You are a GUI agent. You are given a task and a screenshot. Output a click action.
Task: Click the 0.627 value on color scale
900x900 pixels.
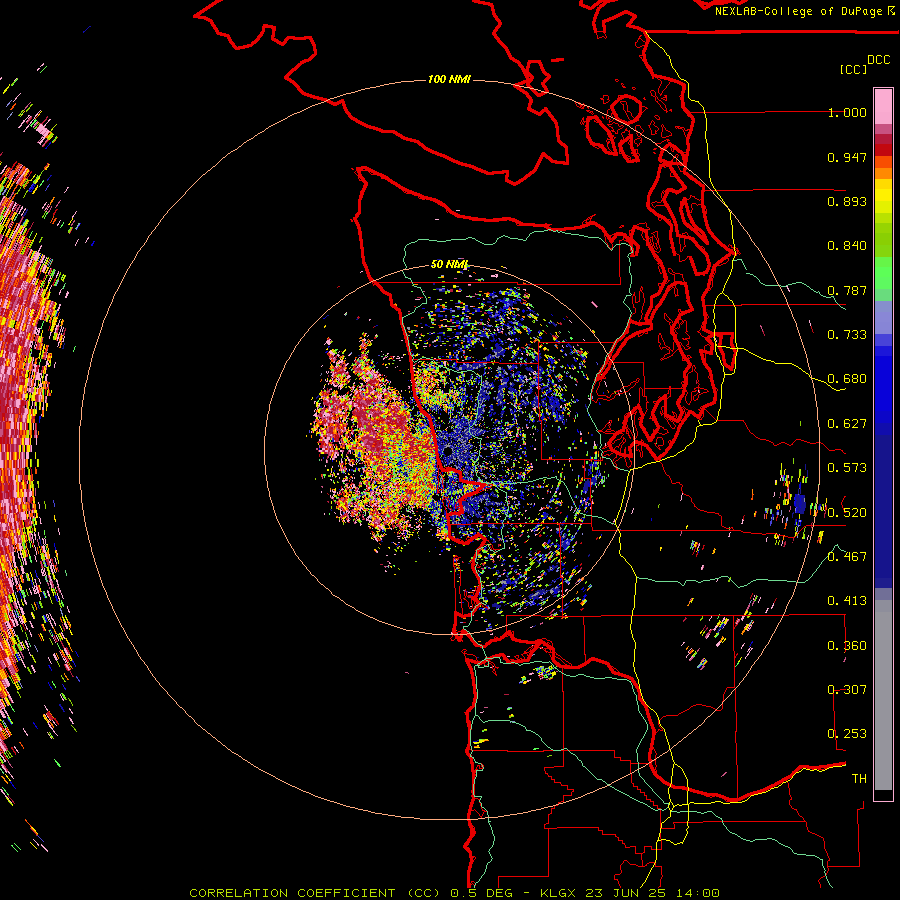pyautogui.click(x=847, y=424)
